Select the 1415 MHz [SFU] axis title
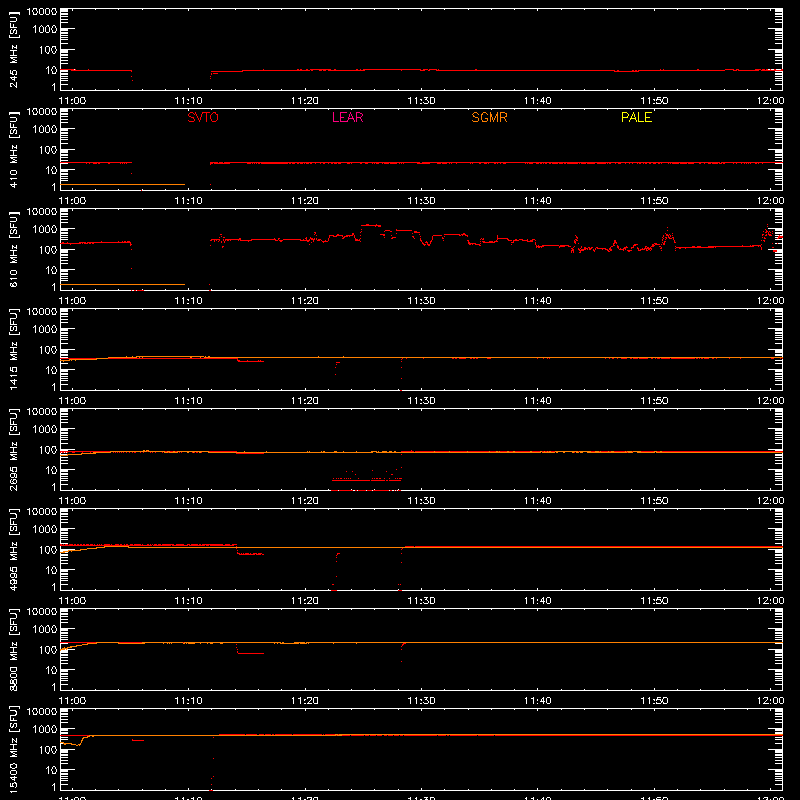800x800 pixels. coord(13,349)
